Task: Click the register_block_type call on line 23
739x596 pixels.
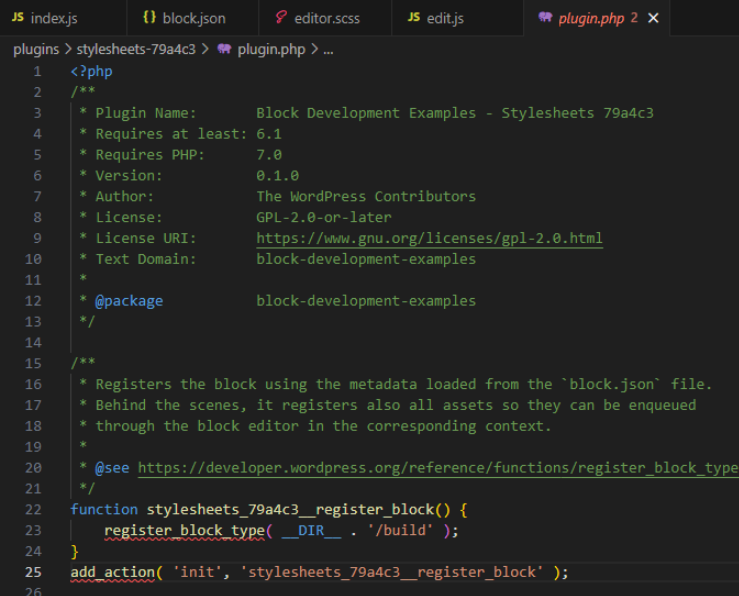Action: point(184,530)
